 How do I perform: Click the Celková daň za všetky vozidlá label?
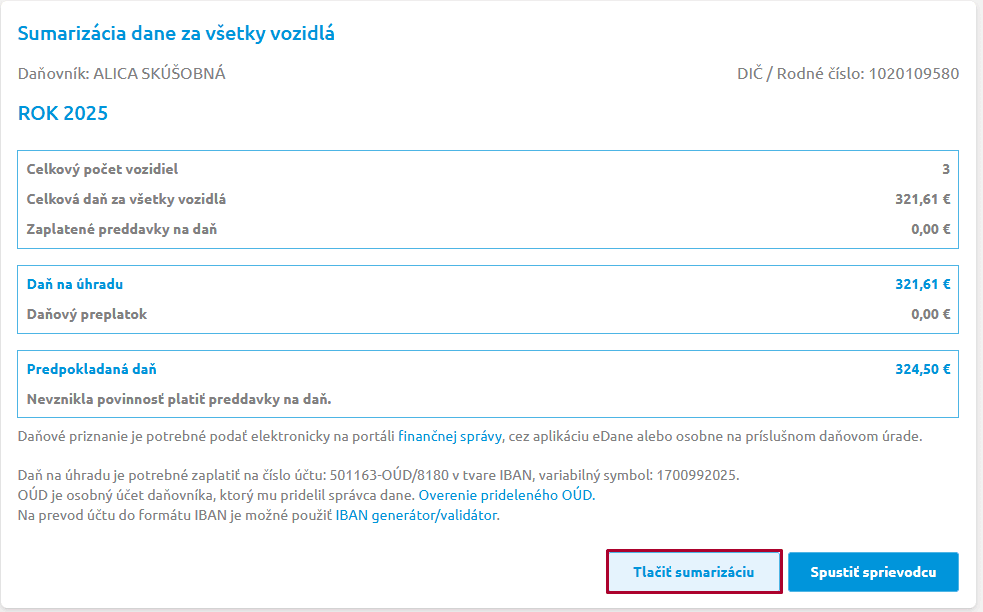[126, 199]
